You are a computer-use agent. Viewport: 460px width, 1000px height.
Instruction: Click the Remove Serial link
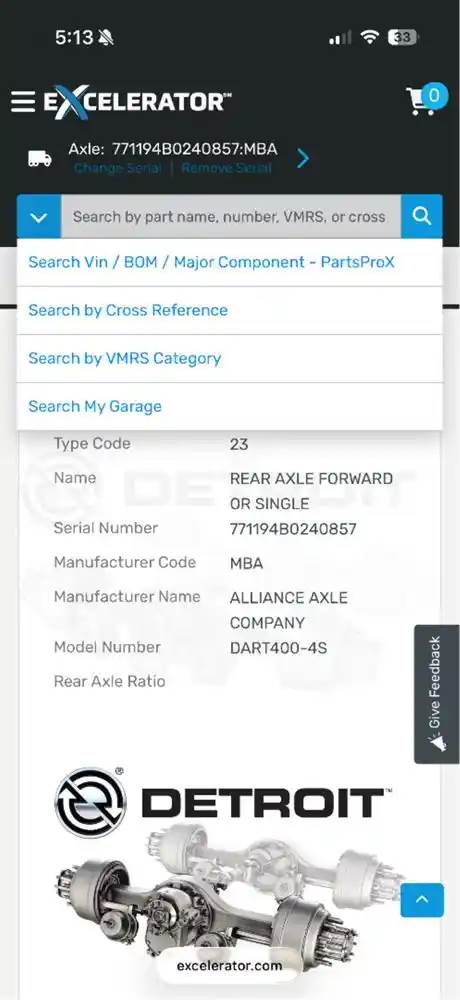(x=226, y=168)
